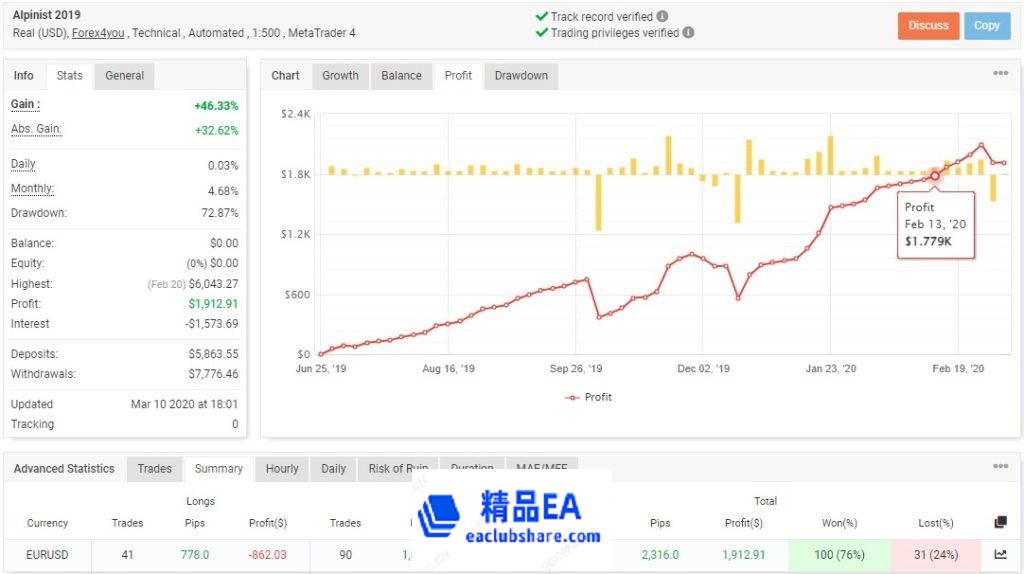
Task: Toggle the Profit series in the chart legend
Action: tap(588, 397)
